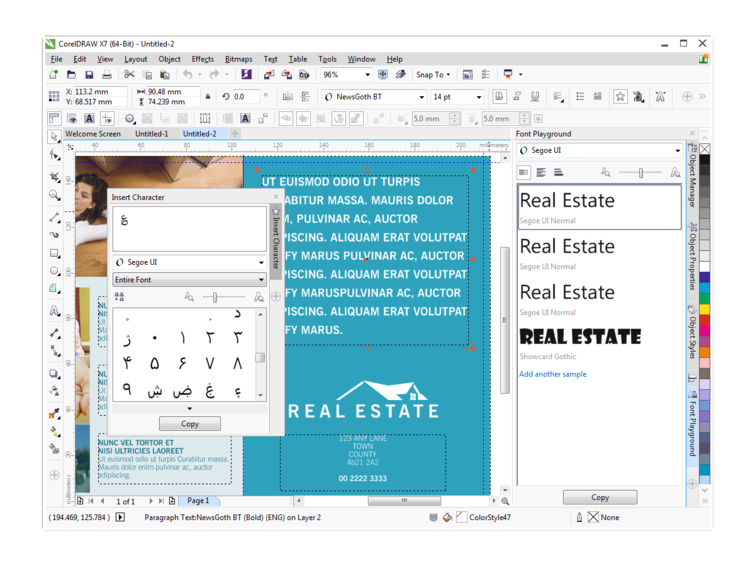Select multi-line option in Font Playground
The height and width of the screenshot is (566, 755).
[541, 172]
